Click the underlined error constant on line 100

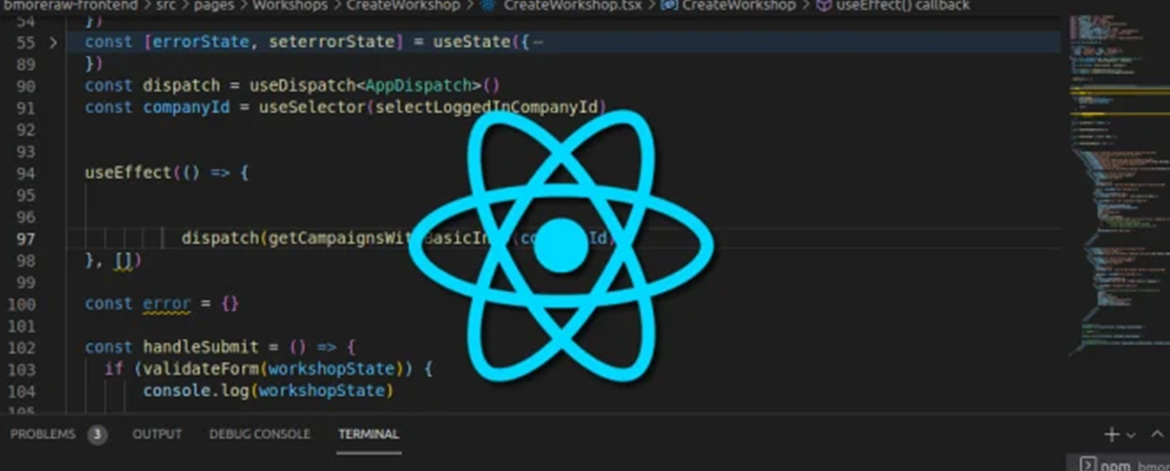coord(167,305)
